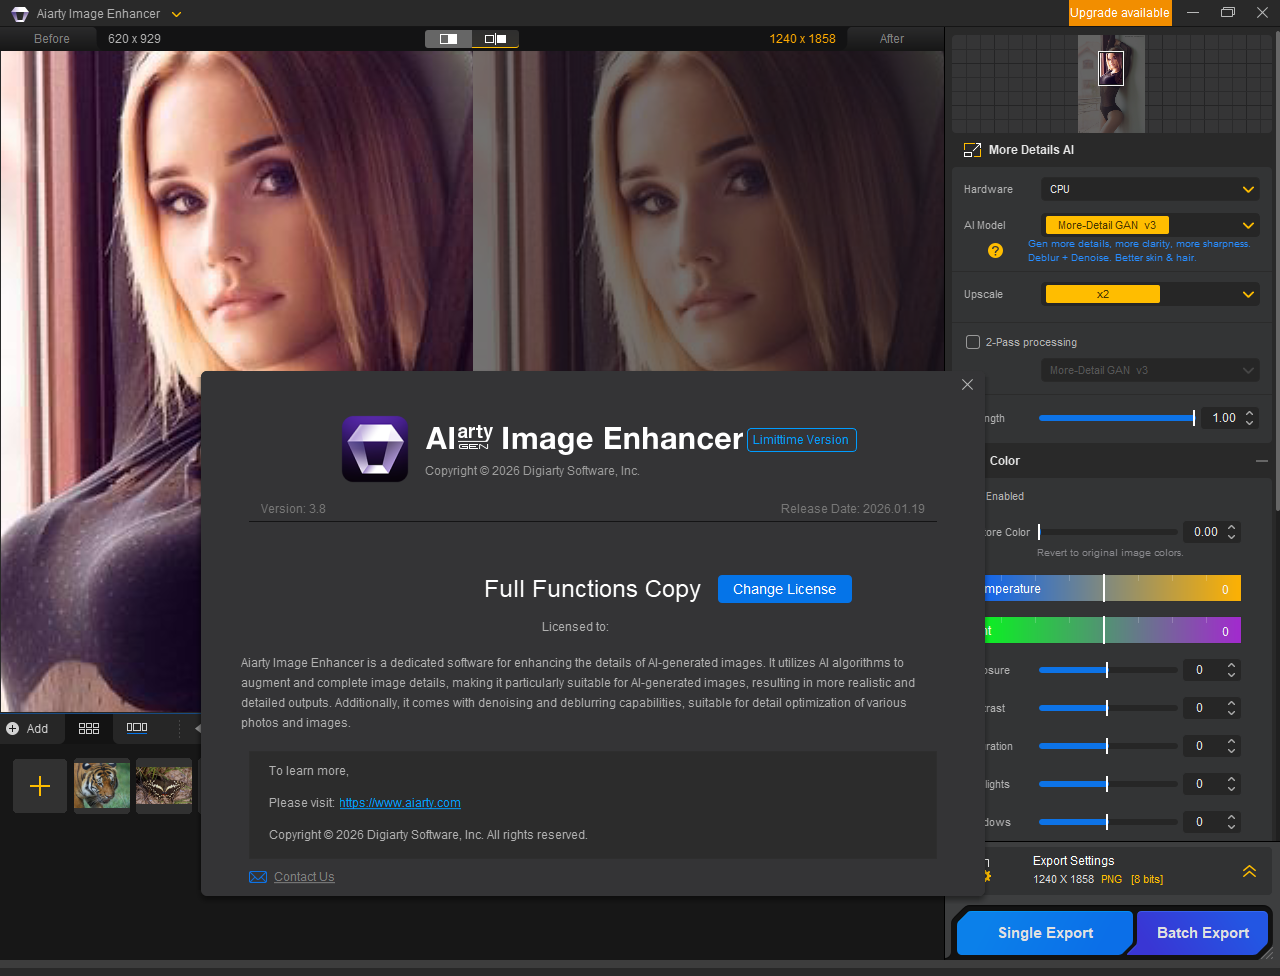Click the Restore Color stepper arrows
This screenshot has height=976, width=1280.
pos(1232,532)
